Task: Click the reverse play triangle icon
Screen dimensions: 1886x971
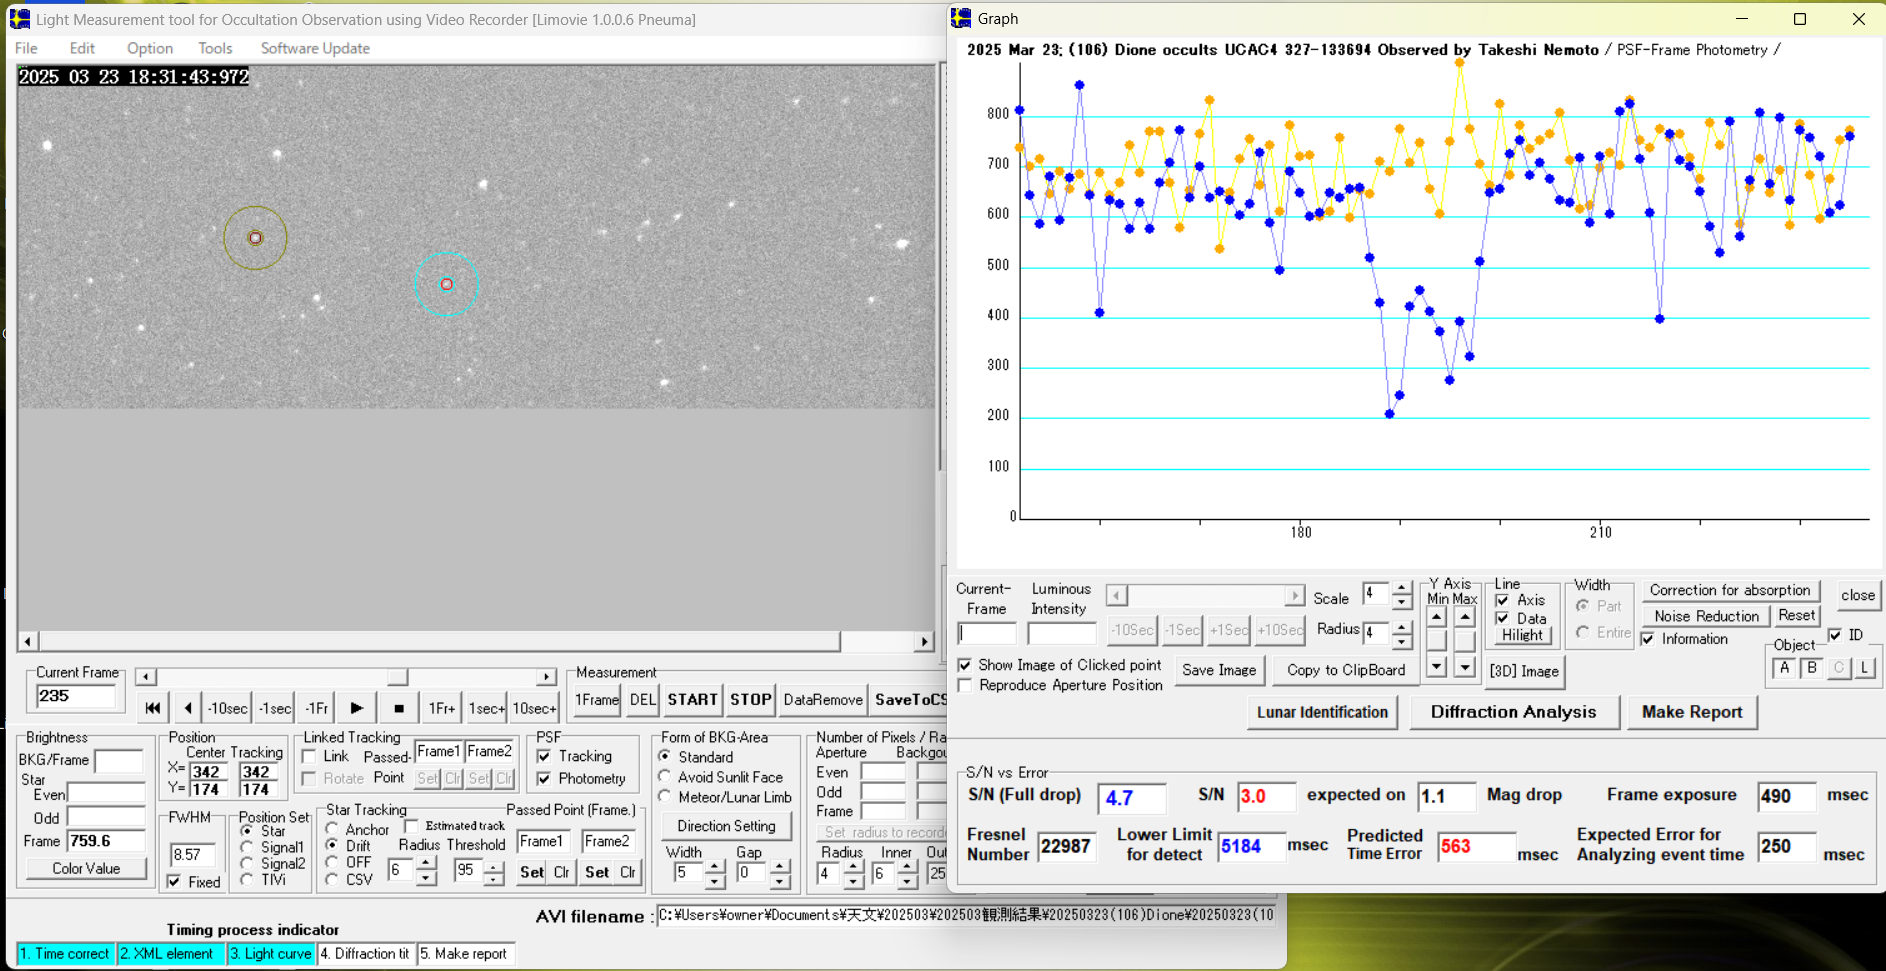Action: 188,708
